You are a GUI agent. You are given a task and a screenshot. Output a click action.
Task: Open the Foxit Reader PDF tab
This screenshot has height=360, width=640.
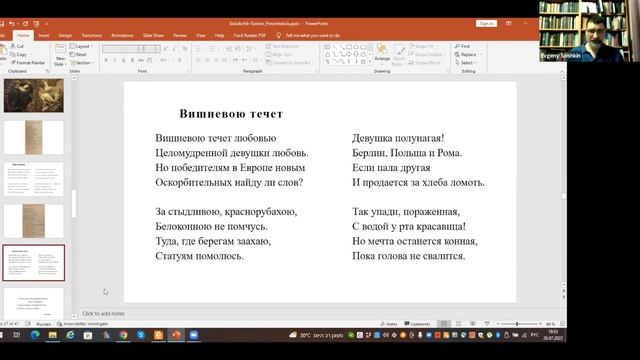[249, 36]
